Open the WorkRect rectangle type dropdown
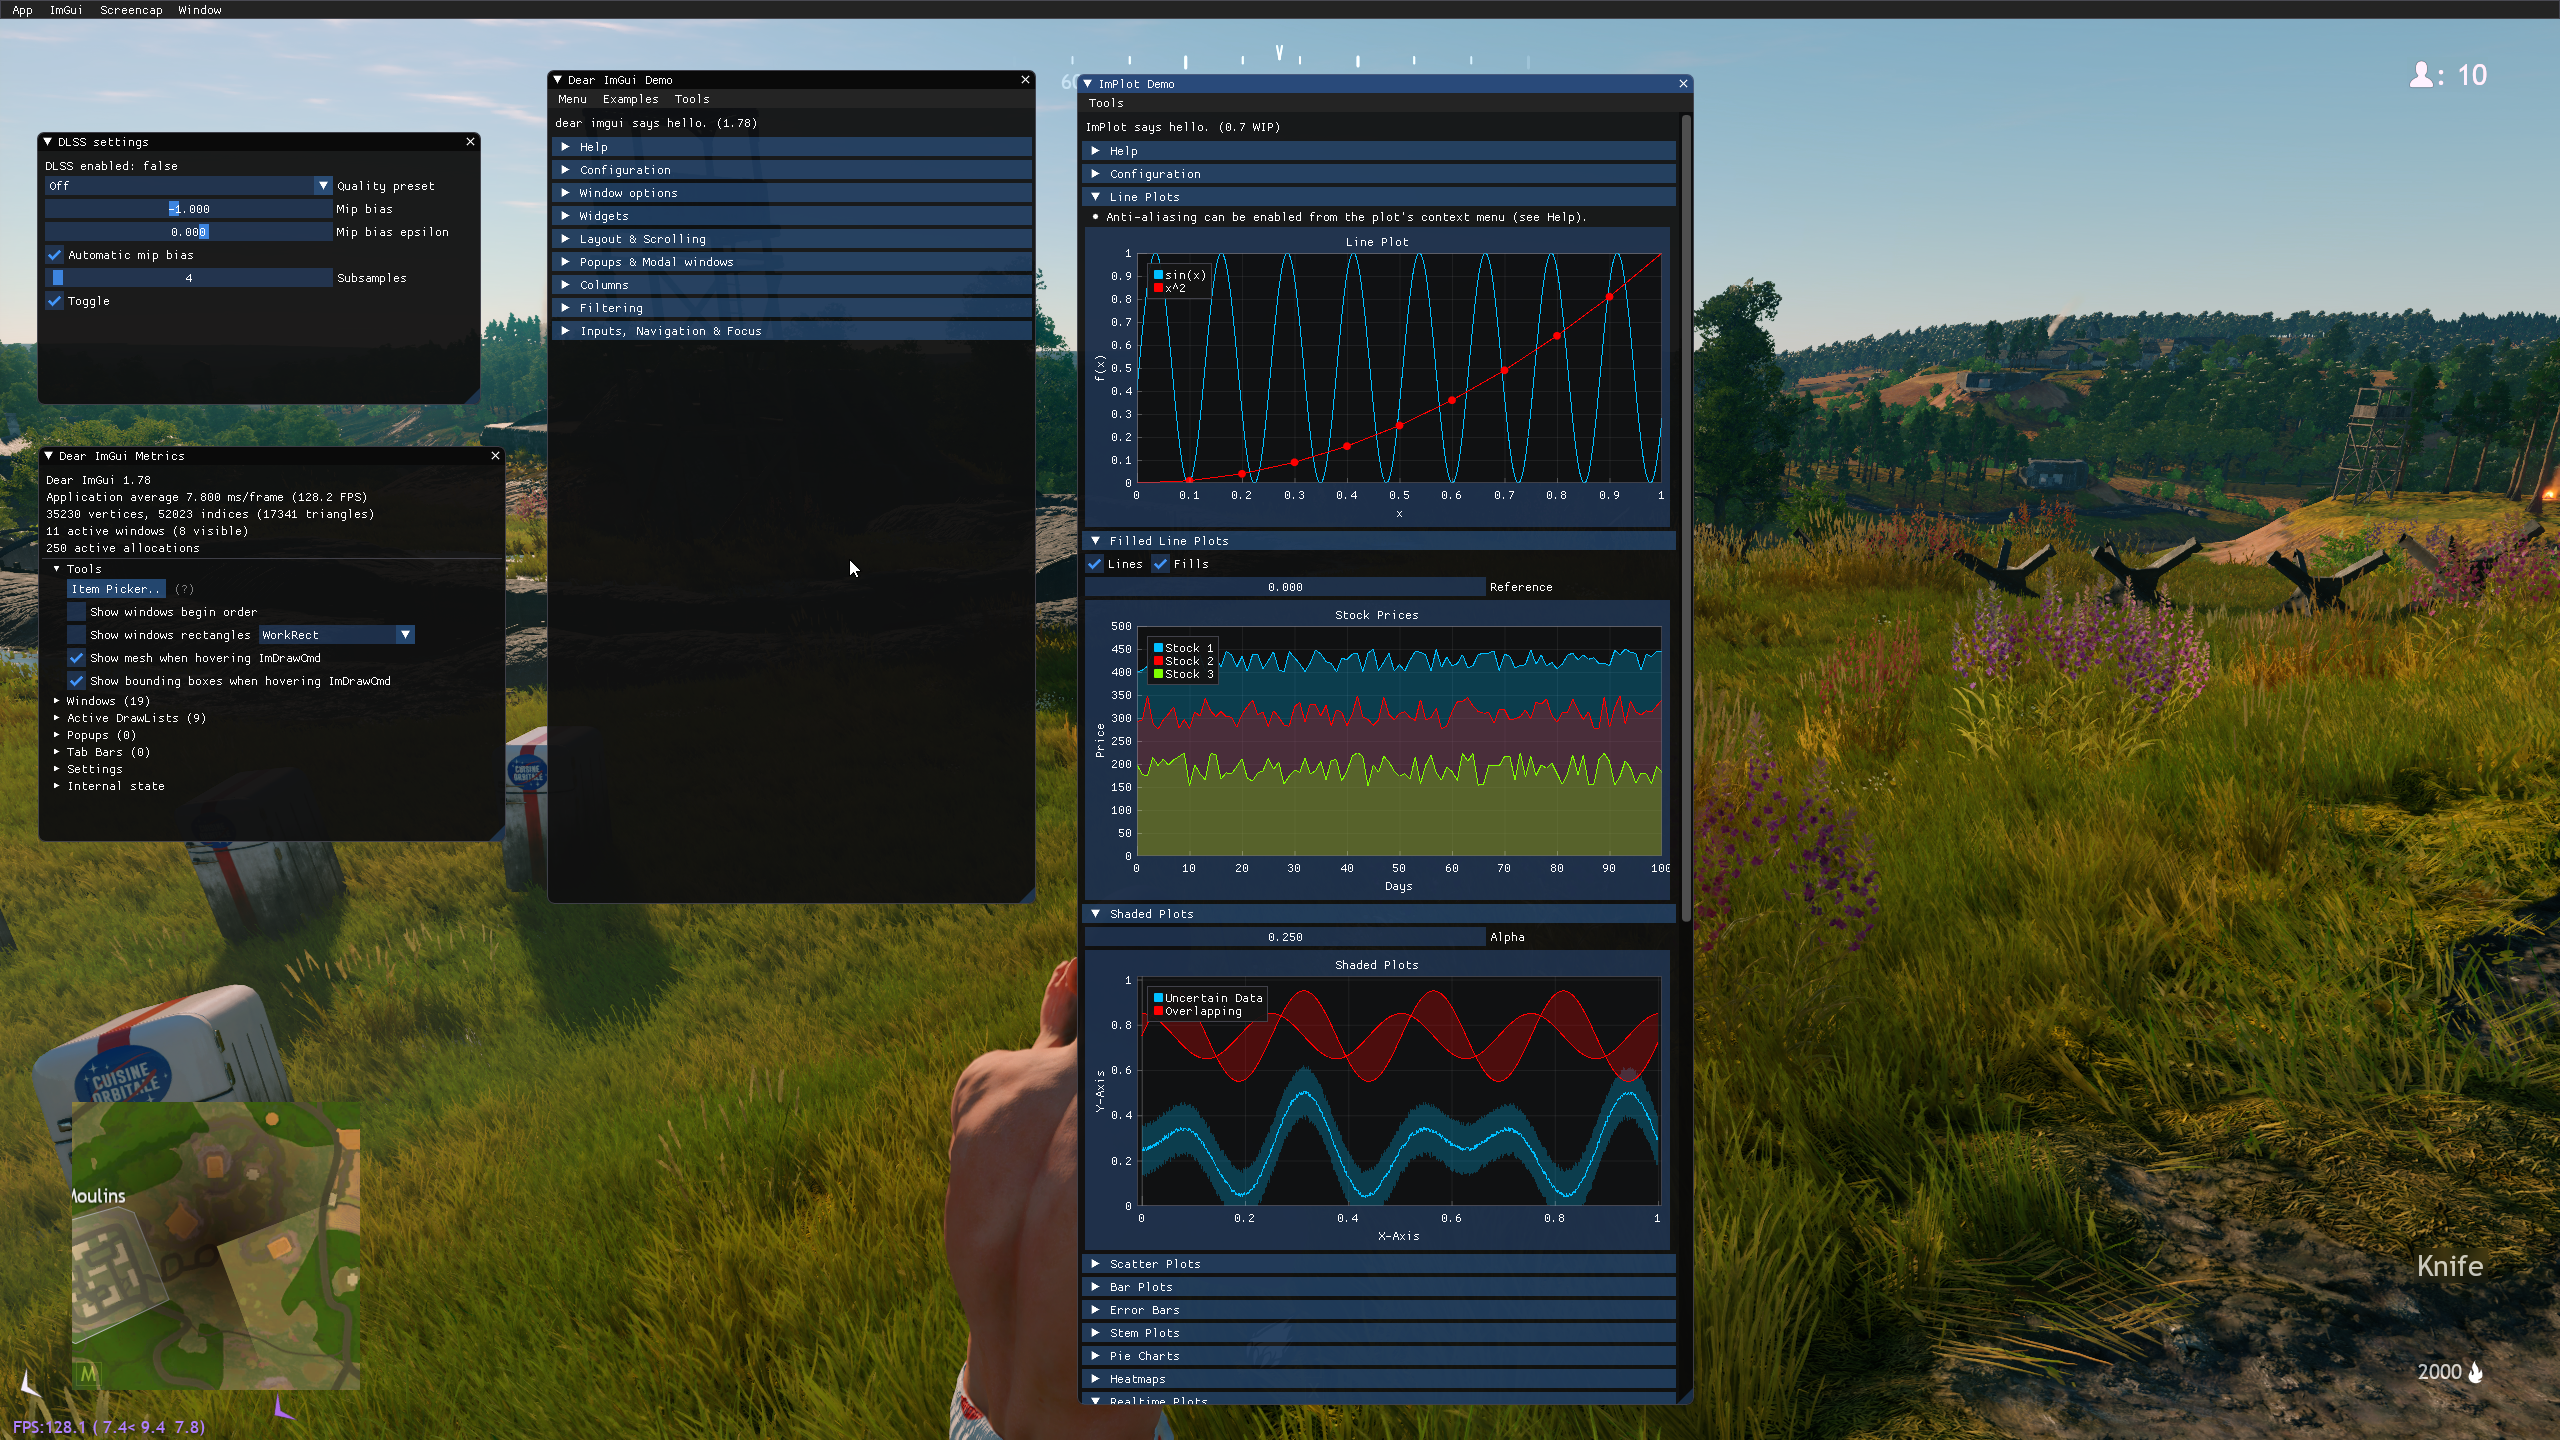The image size is (2560, 1440). coord(337,635)
